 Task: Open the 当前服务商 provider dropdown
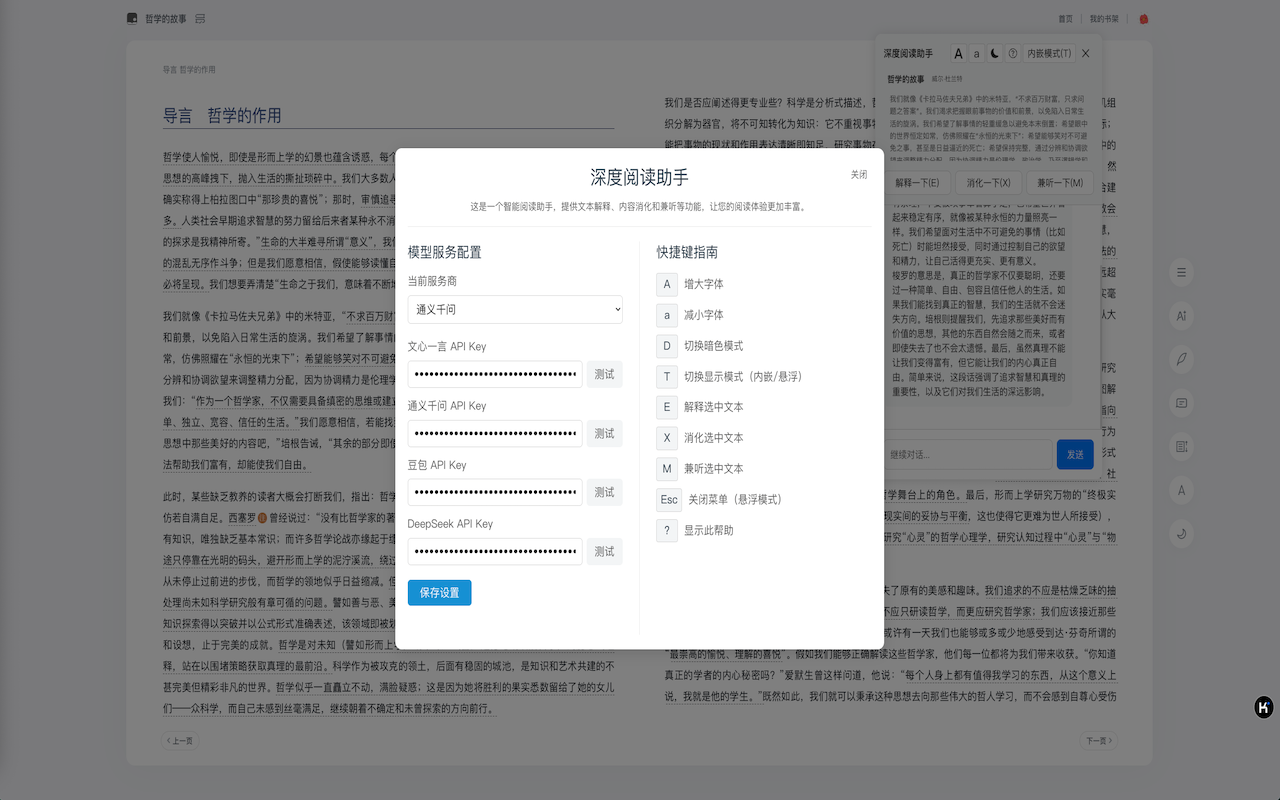point(515,310)
